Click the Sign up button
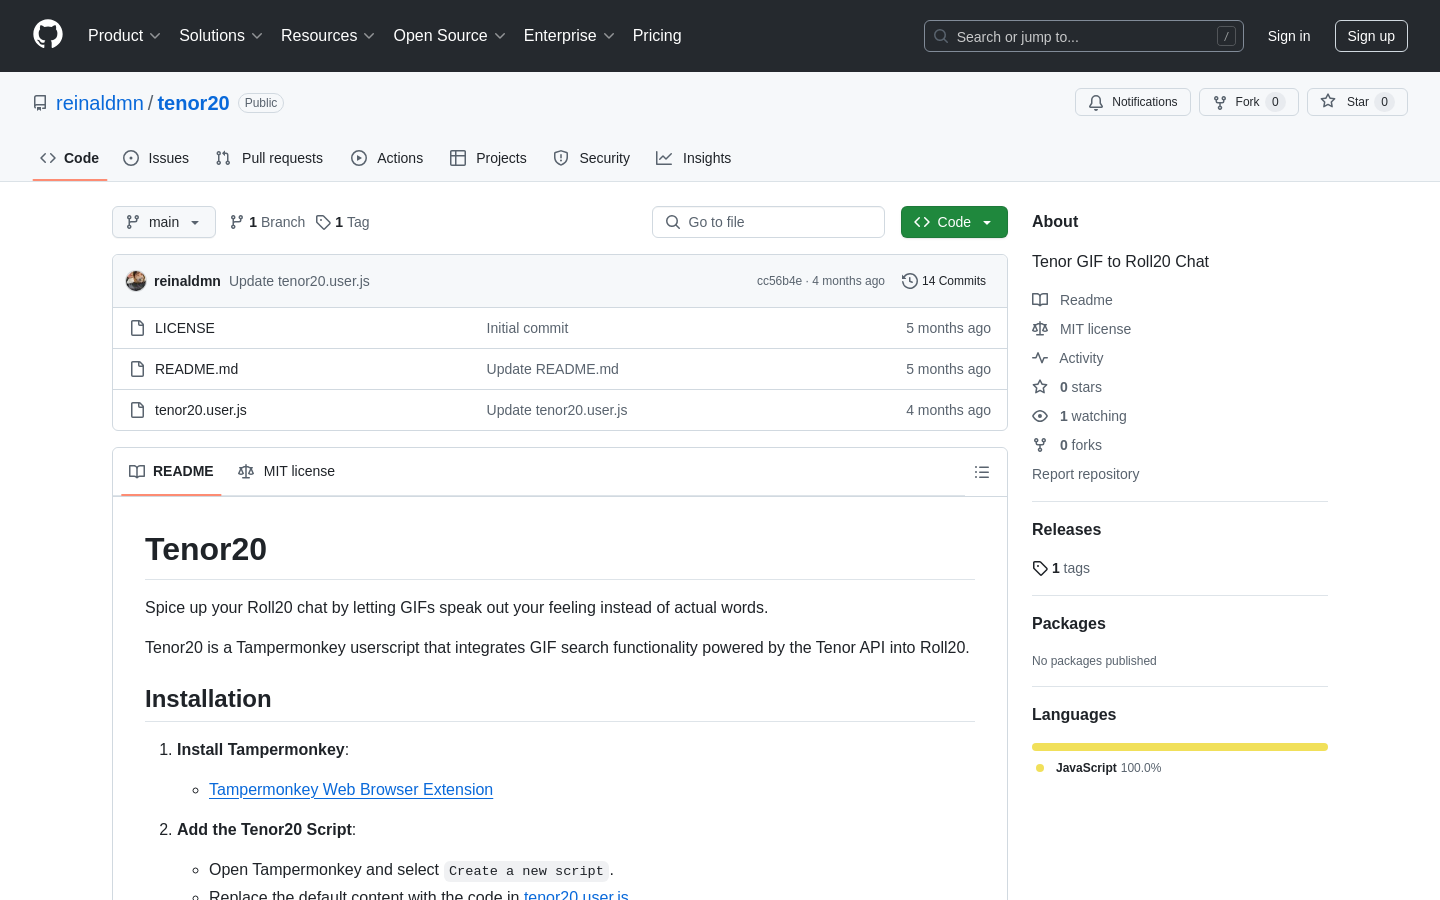This screenshot has height=900, width=1440. [x=1371, y=36]
